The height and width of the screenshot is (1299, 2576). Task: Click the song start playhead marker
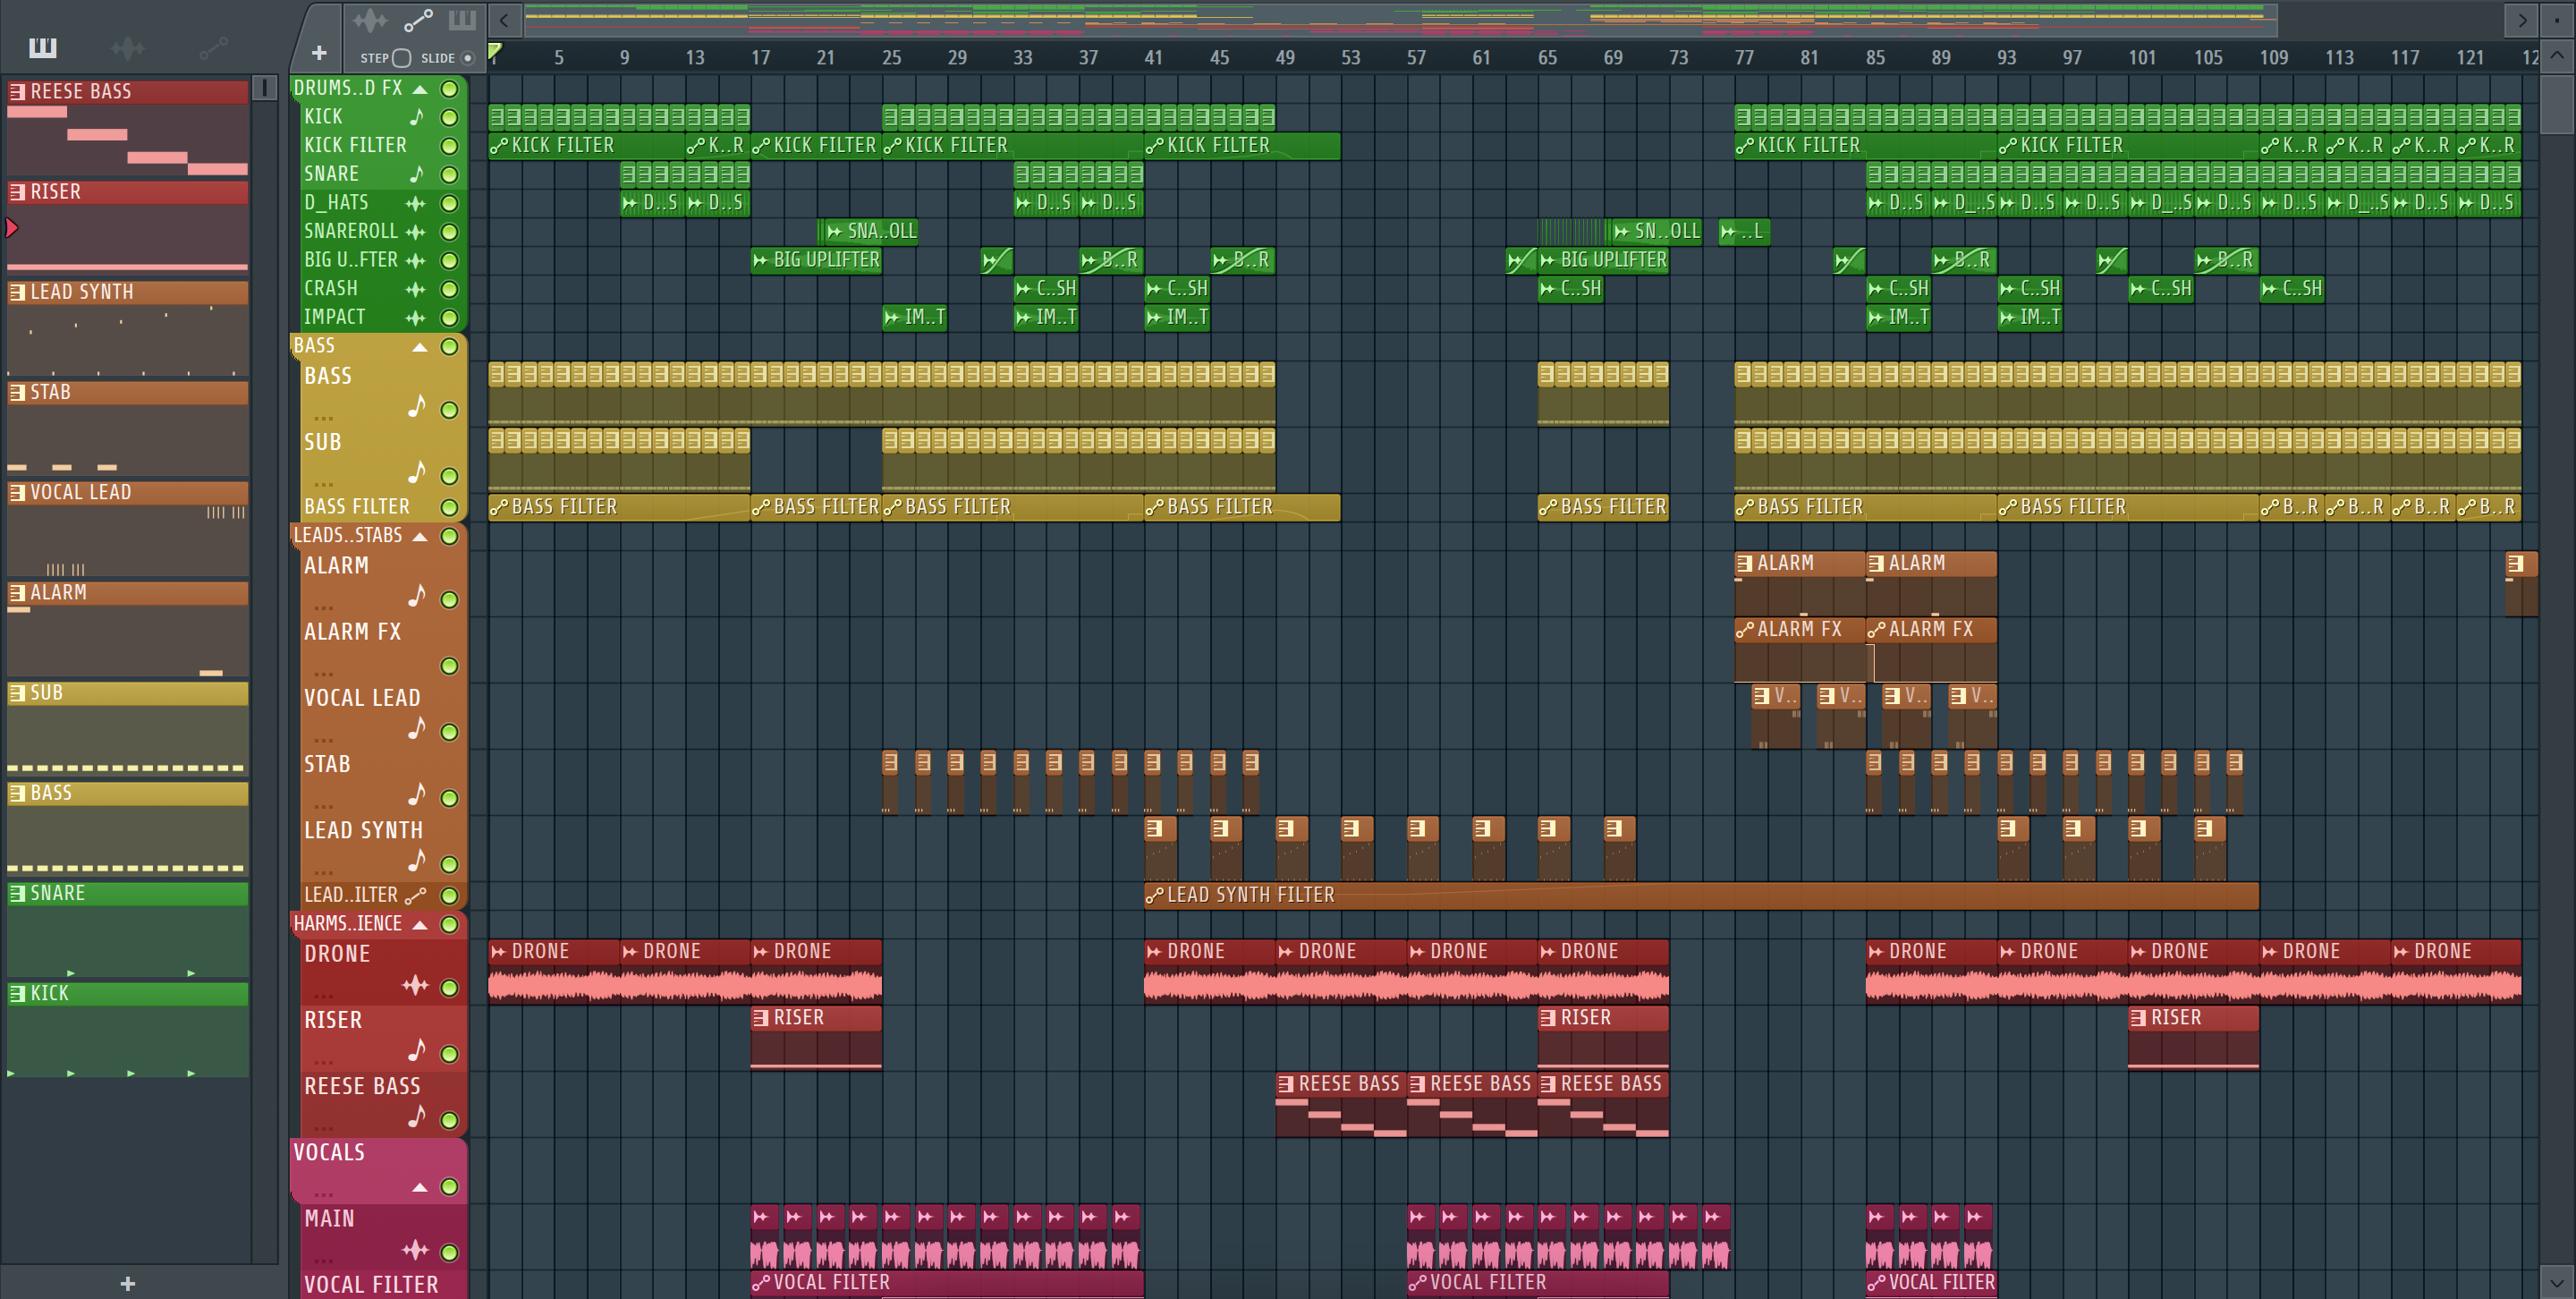(x=494, y=50)
